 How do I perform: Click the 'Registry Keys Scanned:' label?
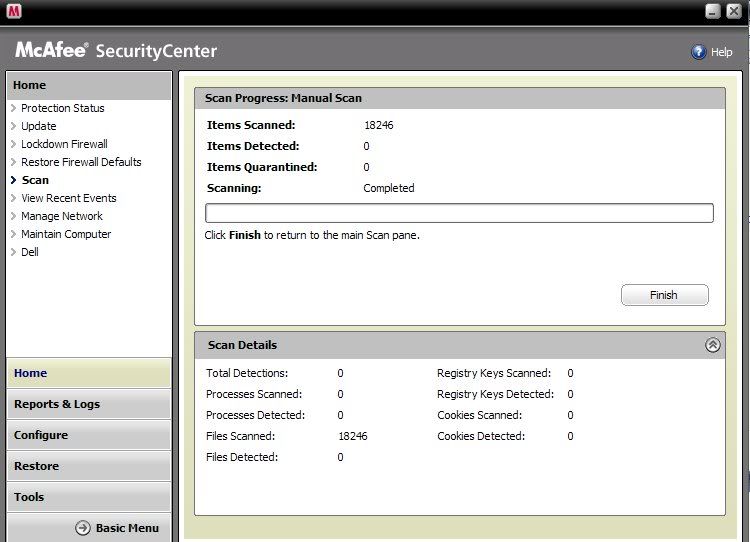coord(494,373)
